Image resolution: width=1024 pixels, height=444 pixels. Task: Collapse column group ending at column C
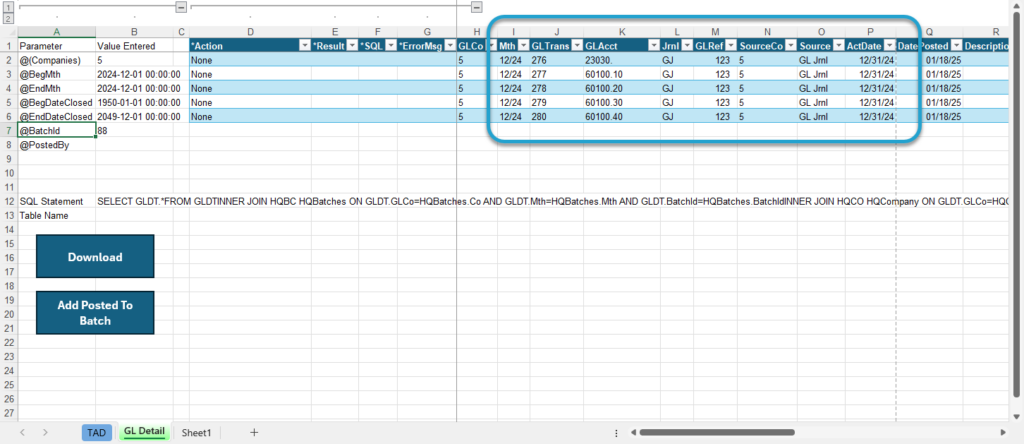pos(182,7)
